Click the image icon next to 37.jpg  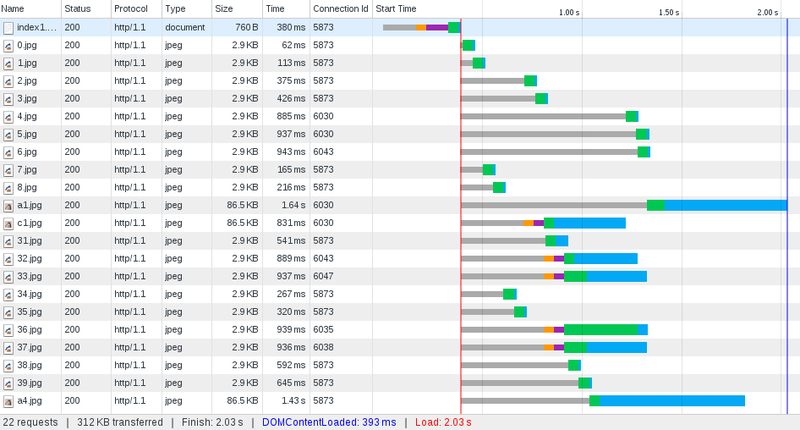pyautogui.click(x=8, y=348)
